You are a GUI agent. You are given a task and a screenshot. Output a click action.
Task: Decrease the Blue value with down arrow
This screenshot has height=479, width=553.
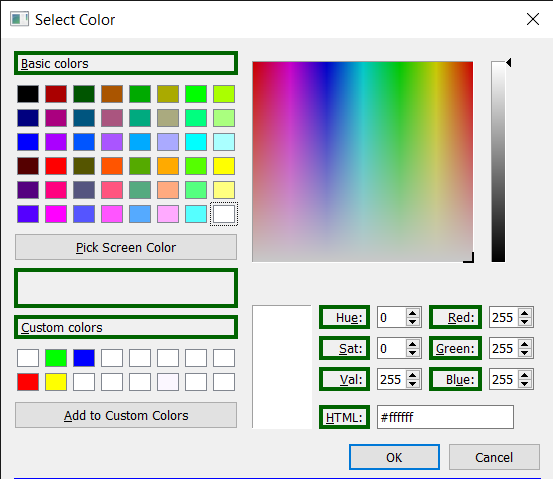tap(525, 384)
